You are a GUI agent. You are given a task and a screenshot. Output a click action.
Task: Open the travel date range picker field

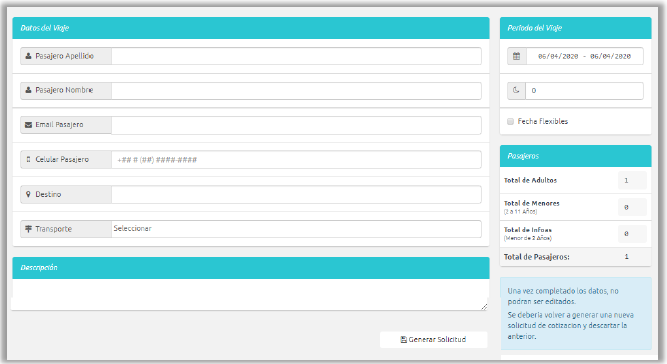584,56
